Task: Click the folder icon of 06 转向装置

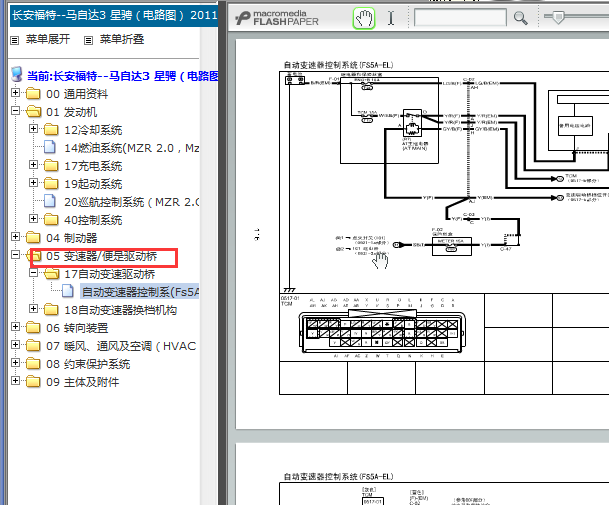Action: [33, 328]
